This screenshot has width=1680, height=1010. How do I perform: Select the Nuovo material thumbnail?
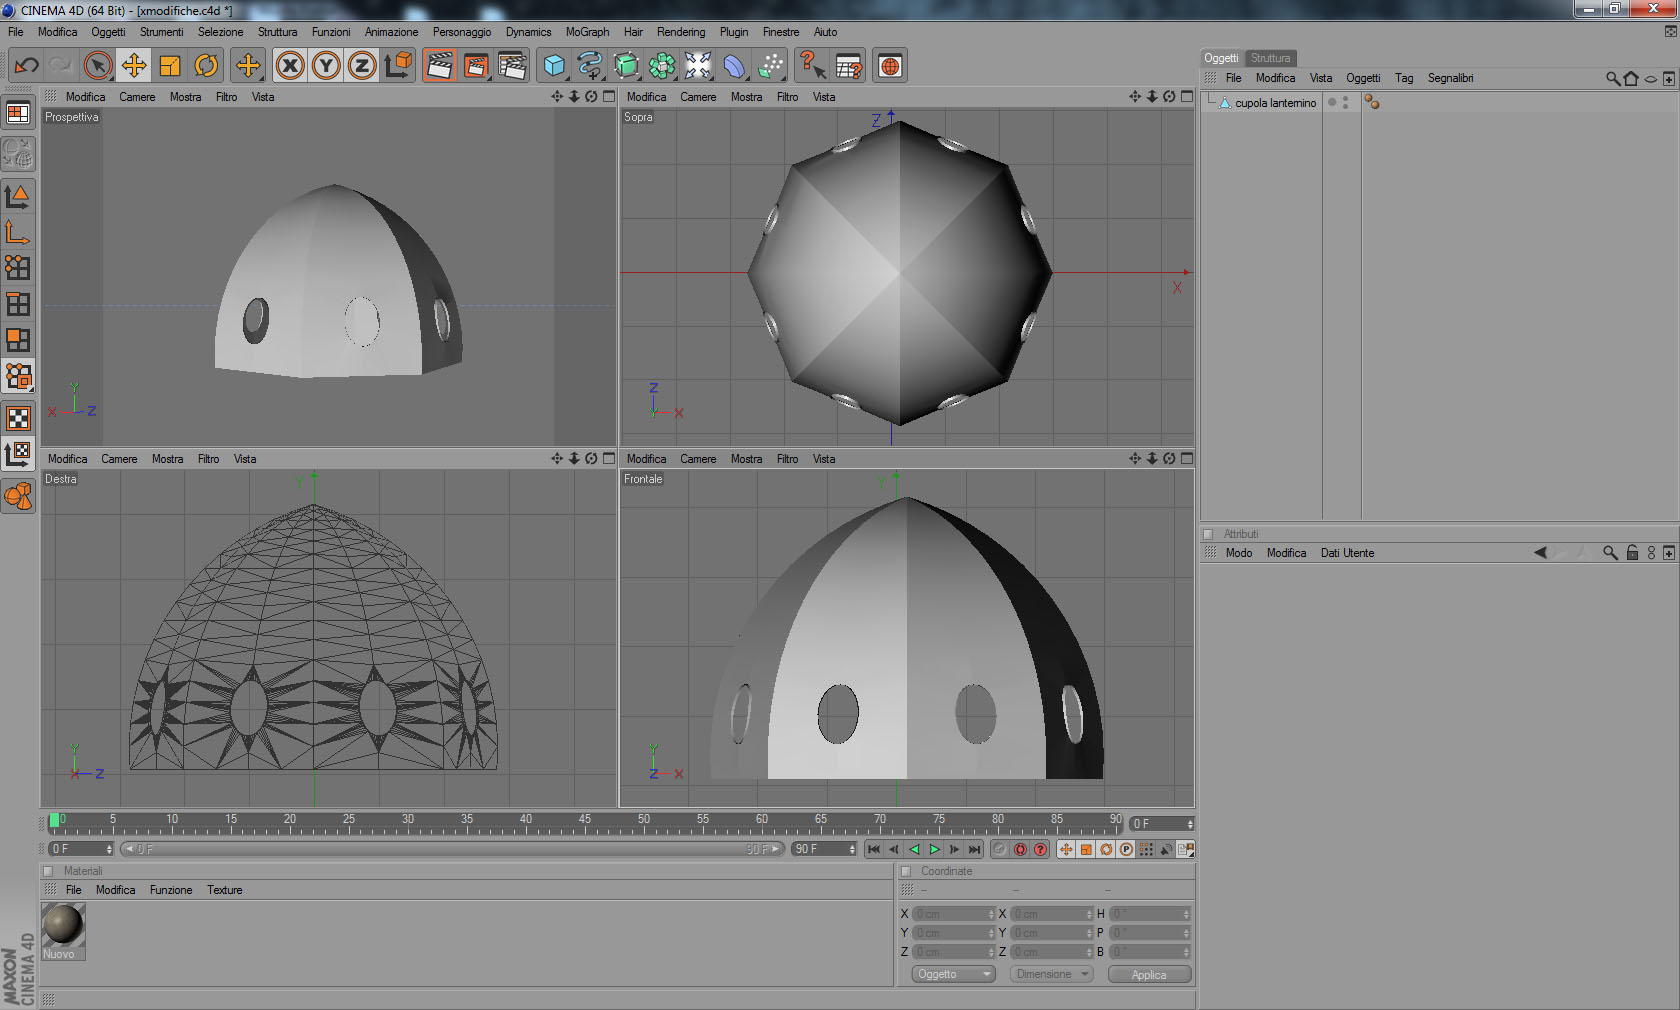63,925
